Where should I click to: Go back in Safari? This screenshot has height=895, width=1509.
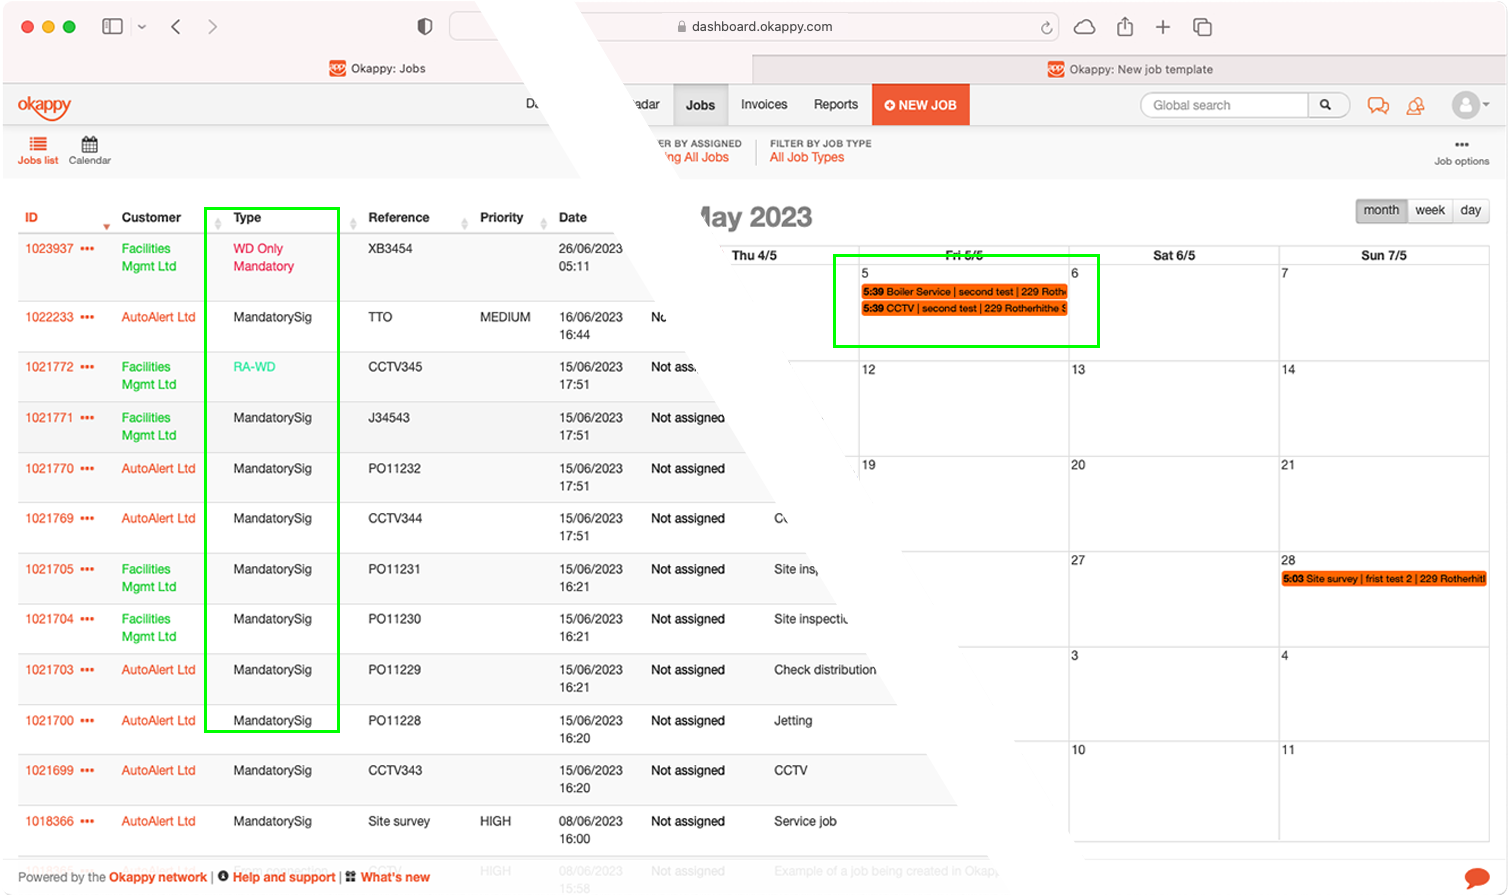(176, 27)
